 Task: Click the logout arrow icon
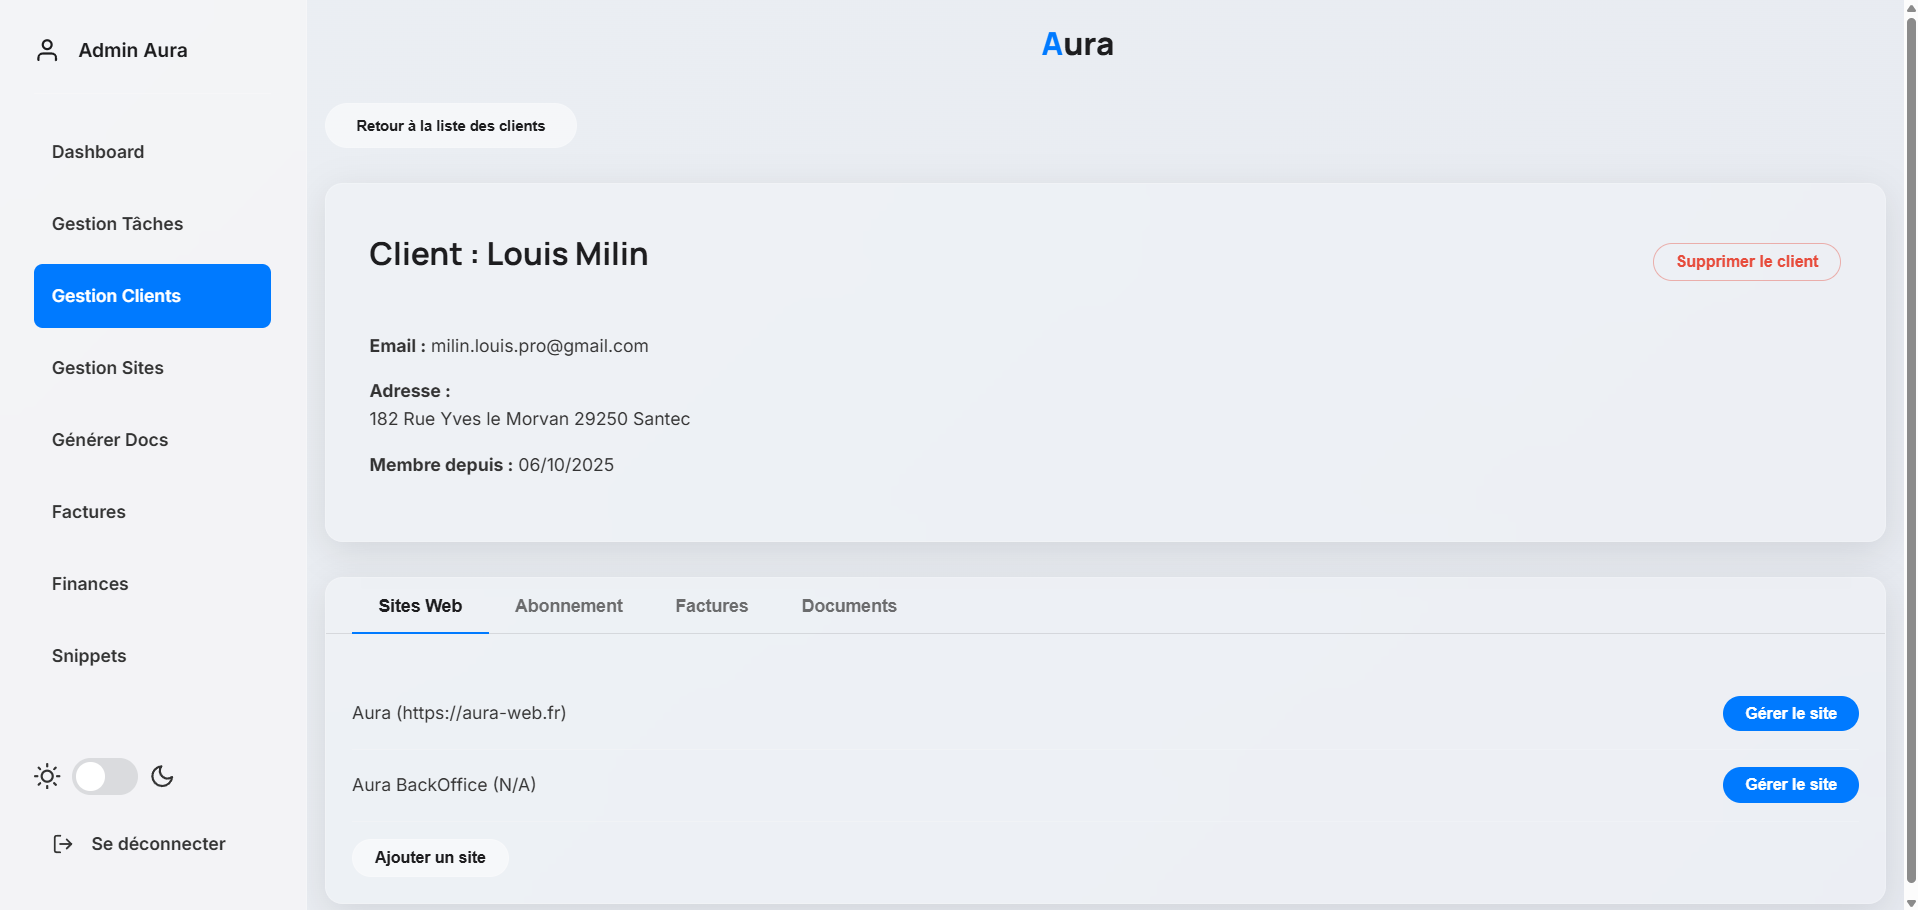(x=62, y=843)
